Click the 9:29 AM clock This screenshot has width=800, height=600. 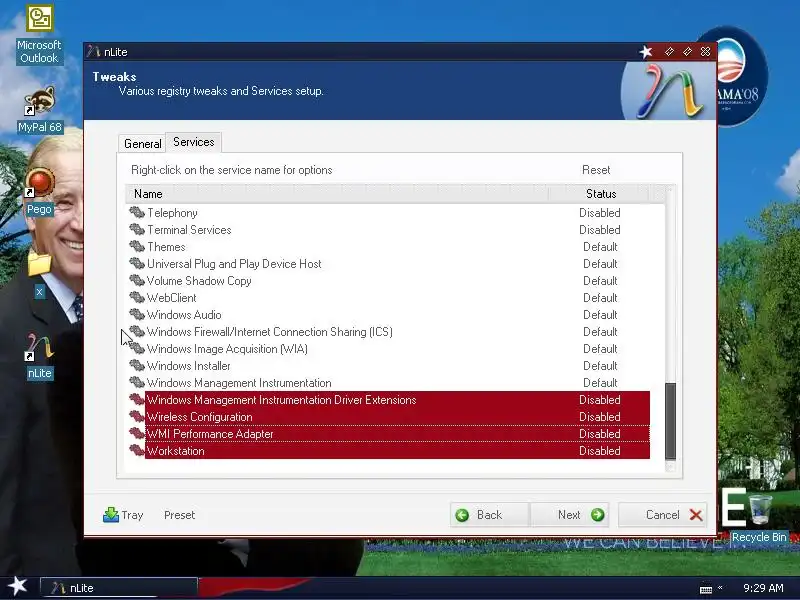(763, 588)
